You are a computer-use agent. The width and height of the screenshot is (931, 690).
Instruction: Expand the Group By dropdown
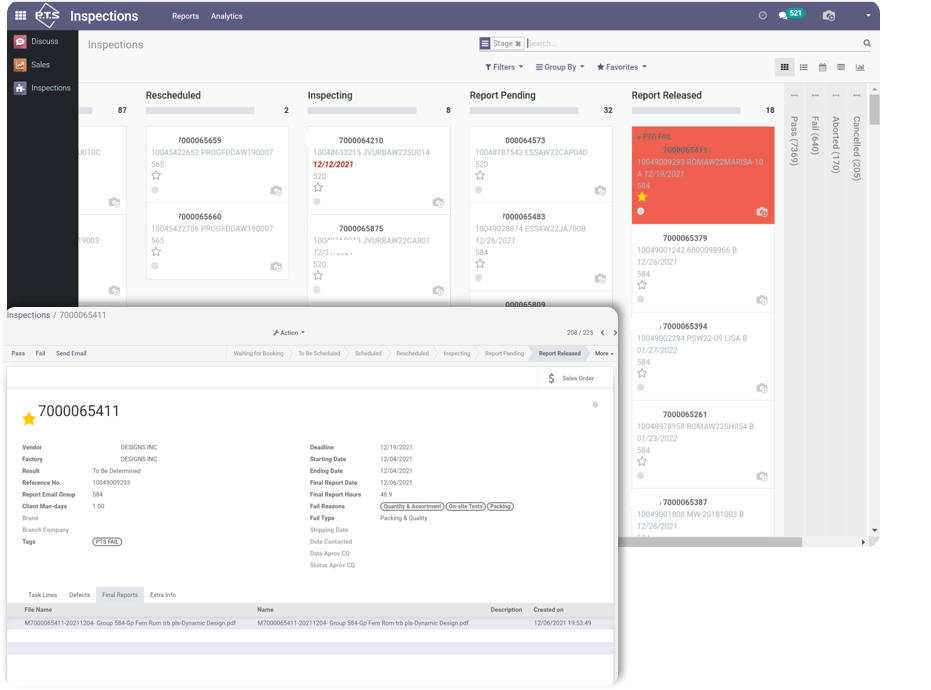click(560, 67)
